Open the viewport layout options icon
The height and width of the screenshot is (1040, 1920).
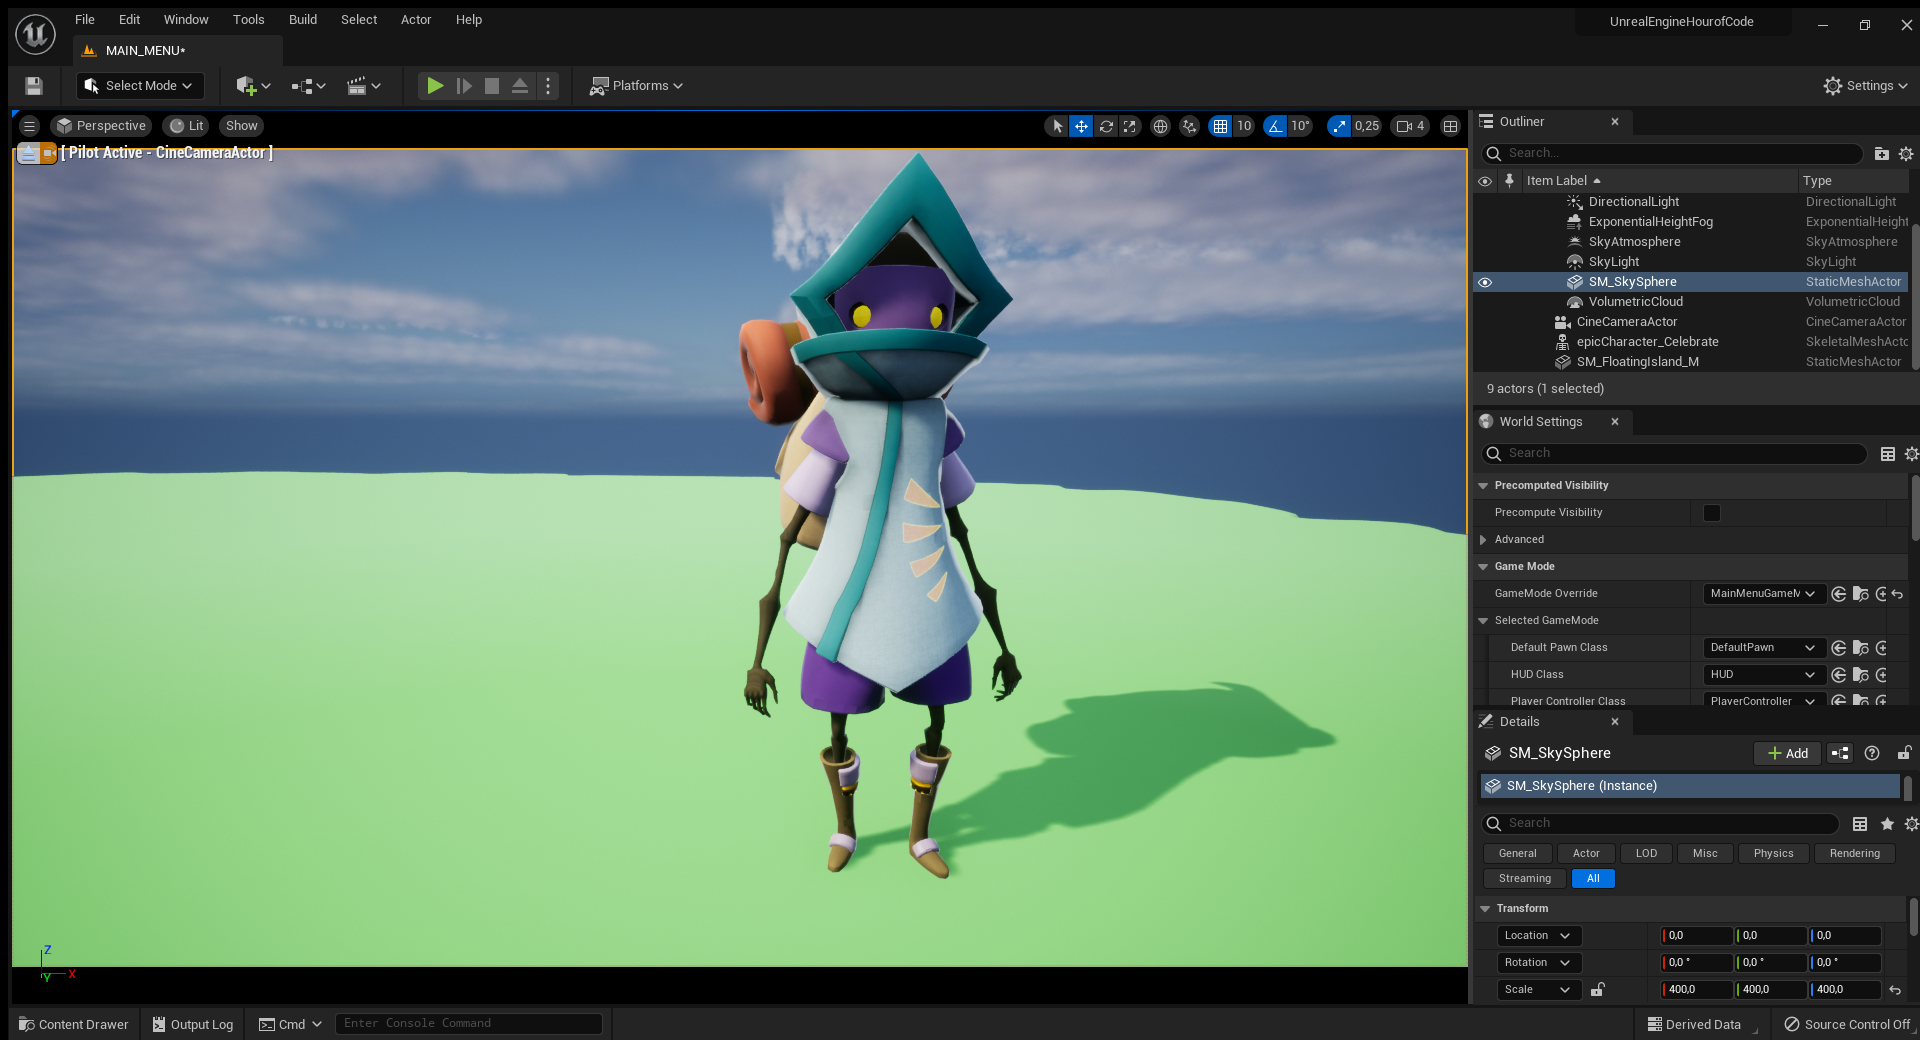(x=1451, y=126)
